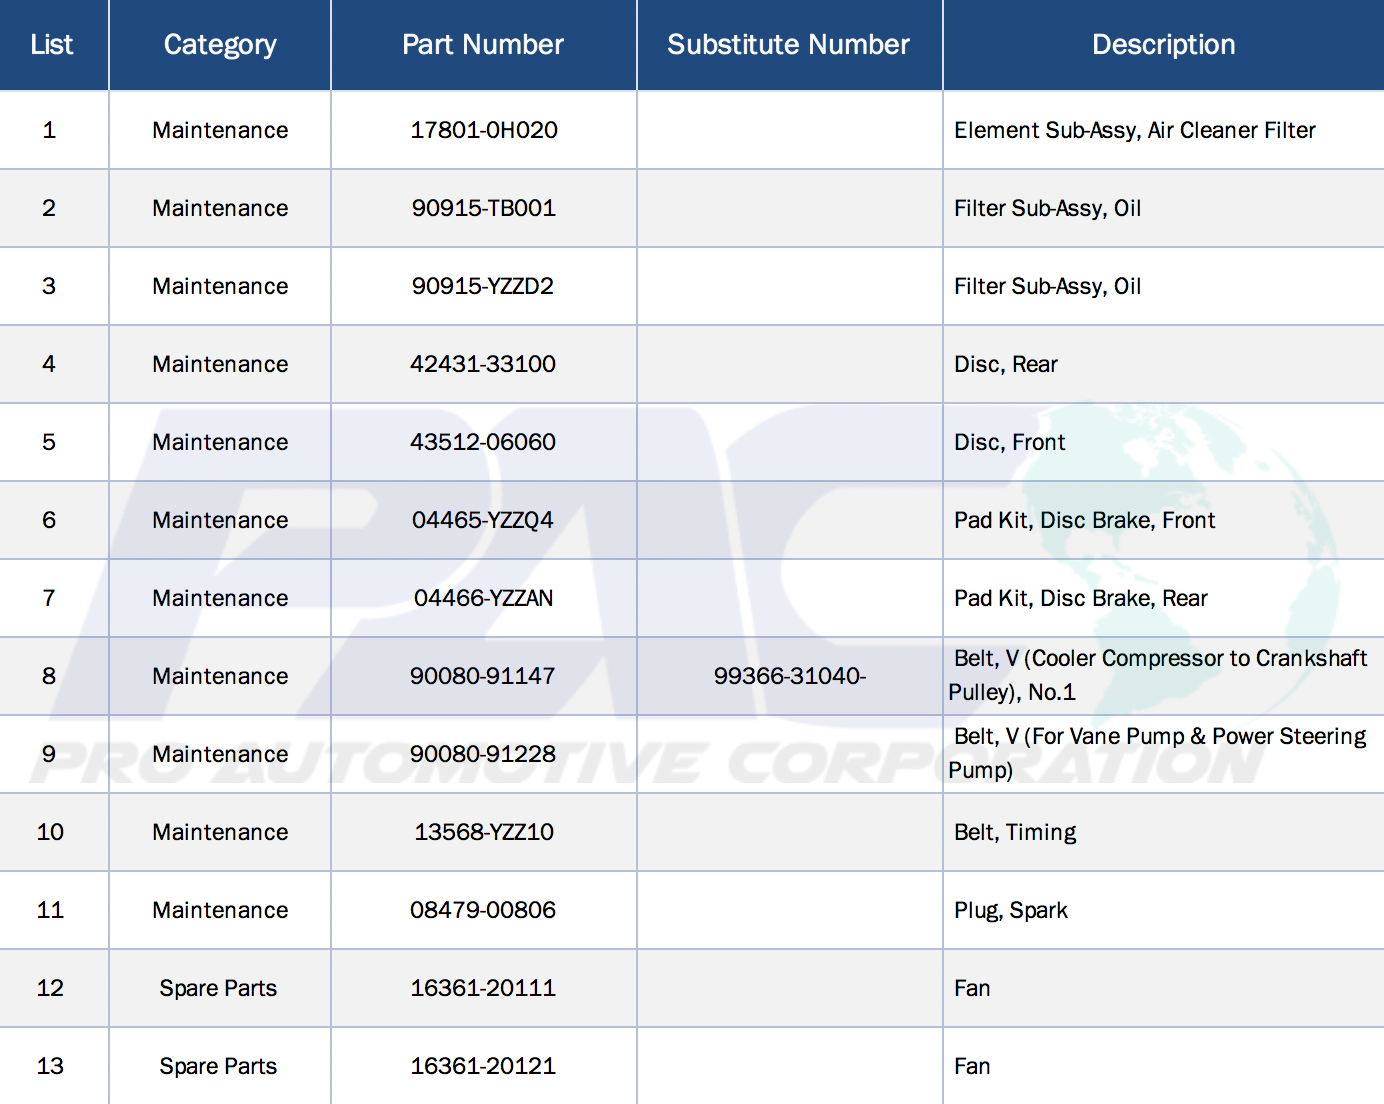Select the Plug, Spark description
The image size is (1384, 1104).
pos(1010,910)
